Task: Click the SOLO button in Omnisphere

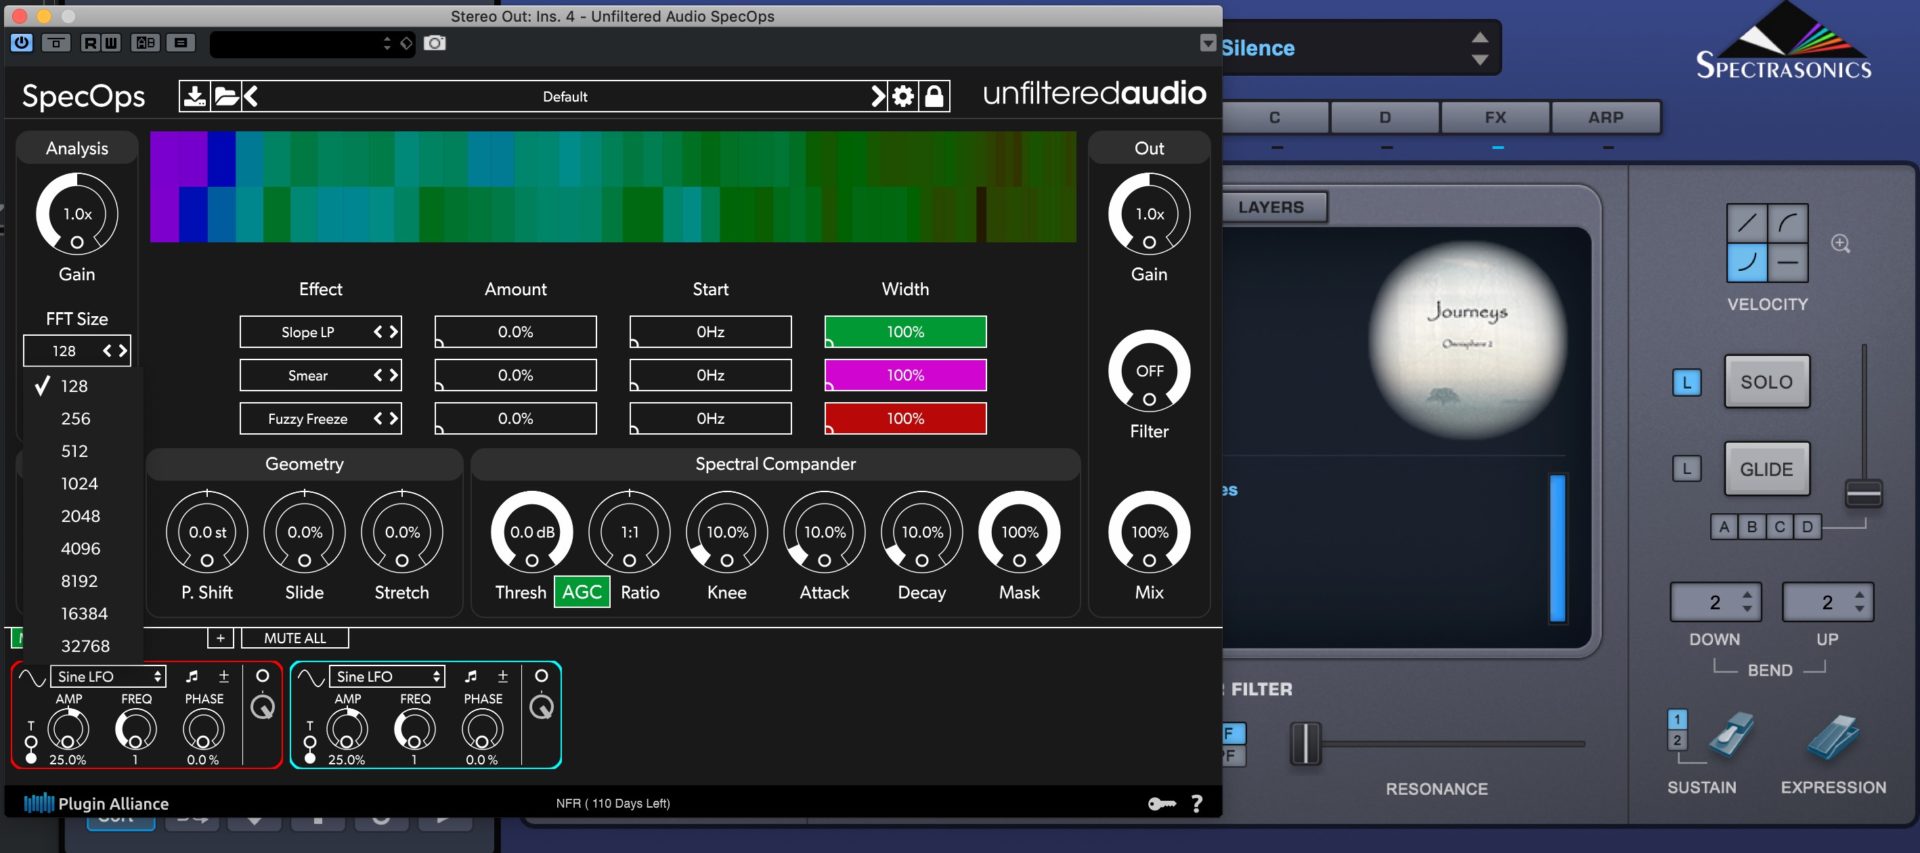Action: [x=1767, y=382]
